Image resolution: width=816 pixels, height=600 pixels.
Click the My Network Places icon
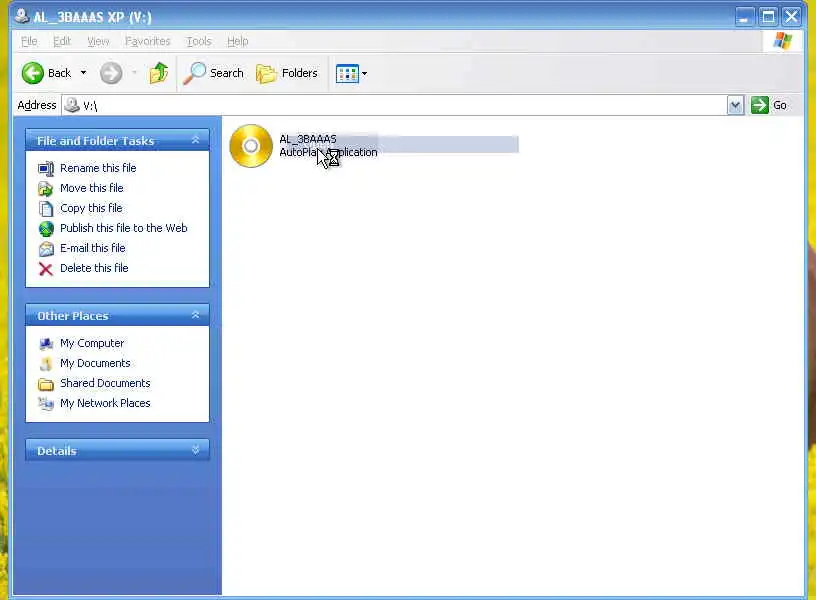point(46,404)
